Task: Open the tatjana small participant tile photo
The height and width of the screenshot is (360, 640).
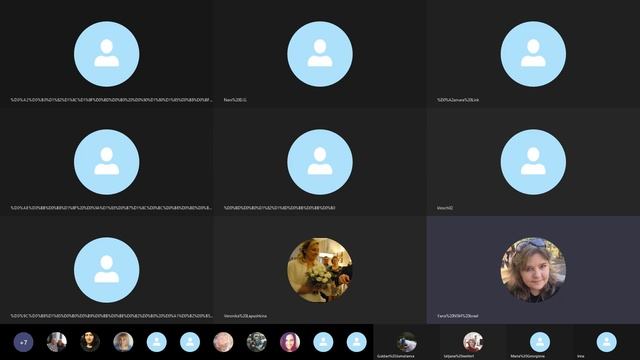Action: pos(473,342)
